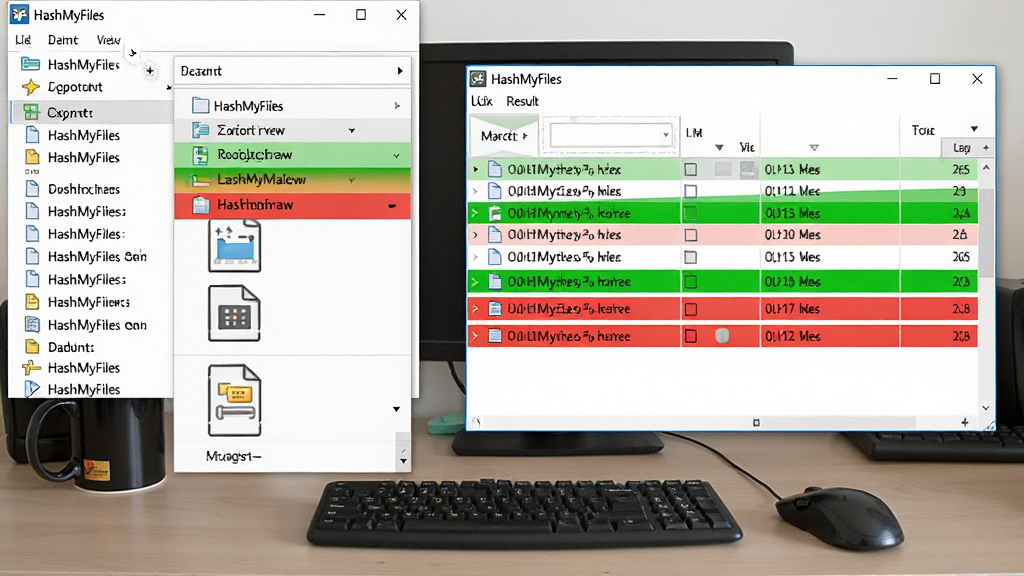The height and width of the screenshot is (576, 1024).
Task: Click the Lep + button
Action: 968,148
